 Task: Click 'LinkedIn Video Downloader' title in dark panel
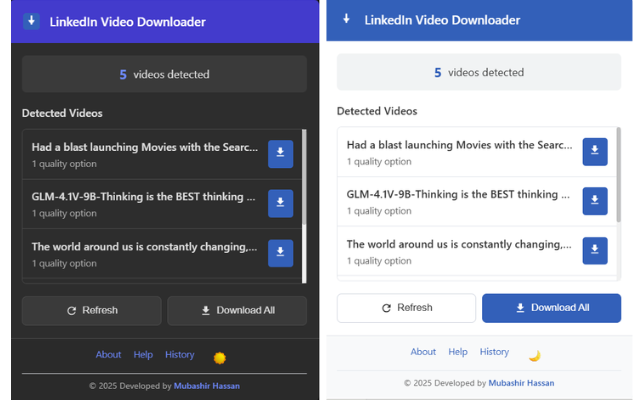click(x=127, y=22)
